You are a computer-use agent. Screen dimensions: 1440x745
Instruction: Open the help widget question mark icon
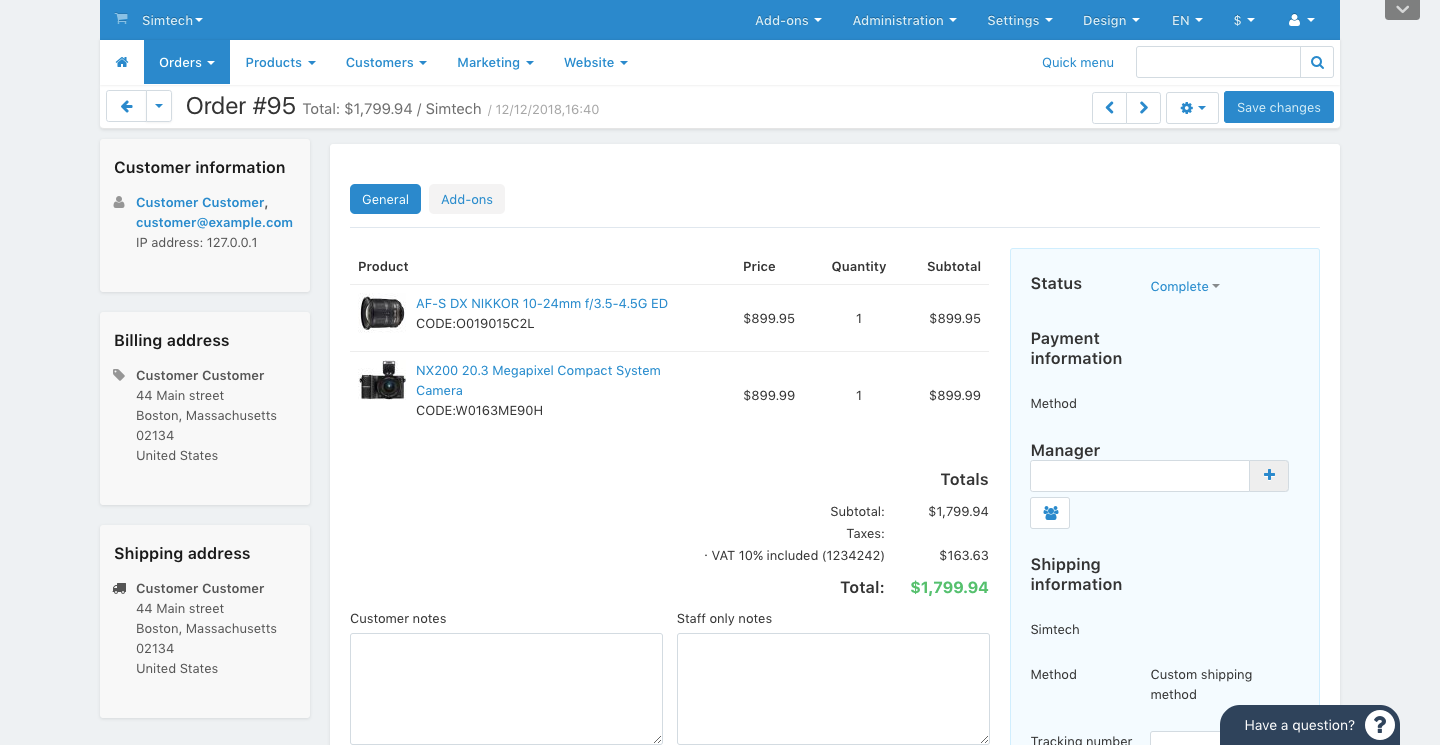coord(1379,724)
